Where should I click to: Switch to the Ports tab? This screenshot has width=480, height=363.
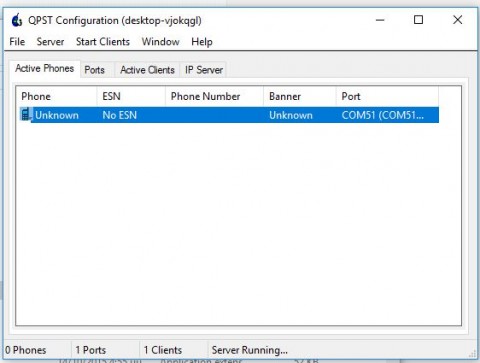[95, 70]
